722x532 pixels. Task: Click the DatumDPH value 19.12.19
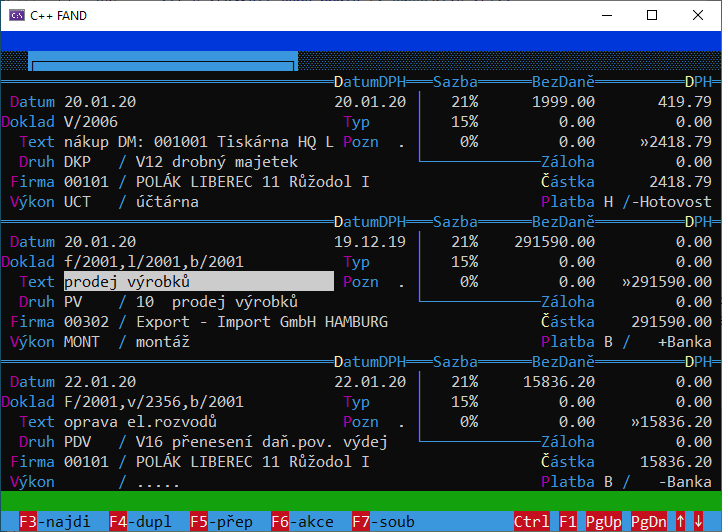click(369, 242)
